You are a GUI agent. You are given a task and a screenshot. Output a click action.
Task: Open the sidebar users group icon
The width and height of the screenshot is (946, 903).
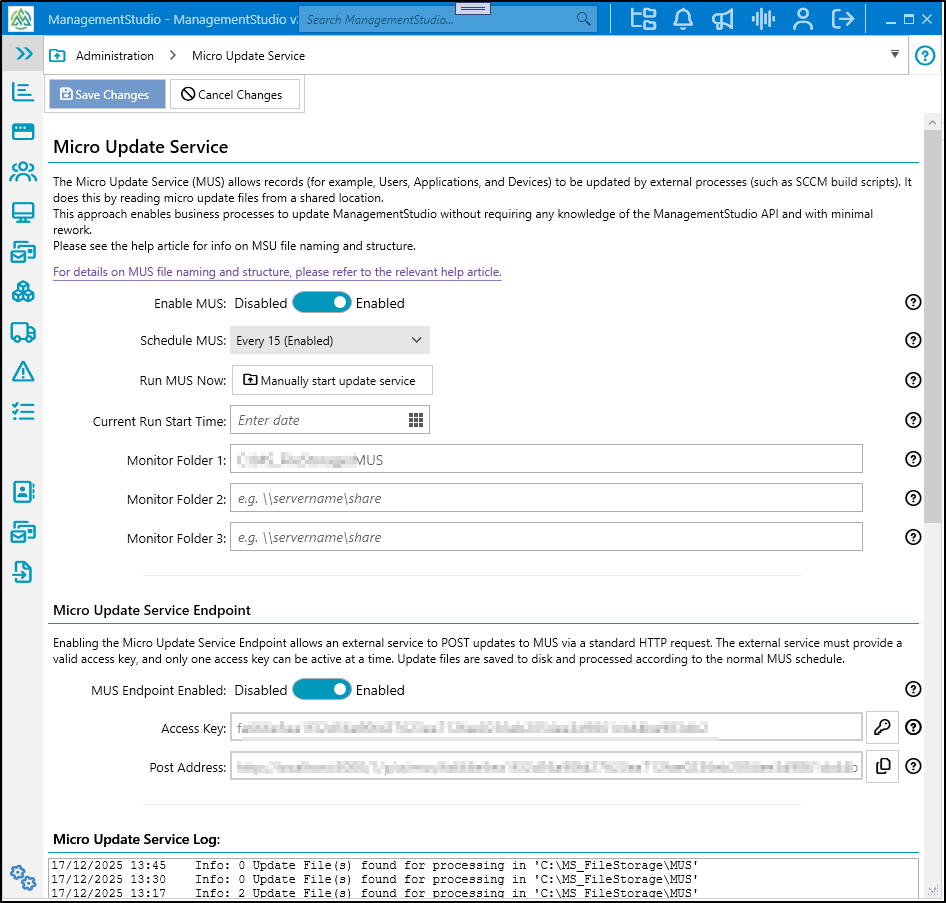point(23,172)
